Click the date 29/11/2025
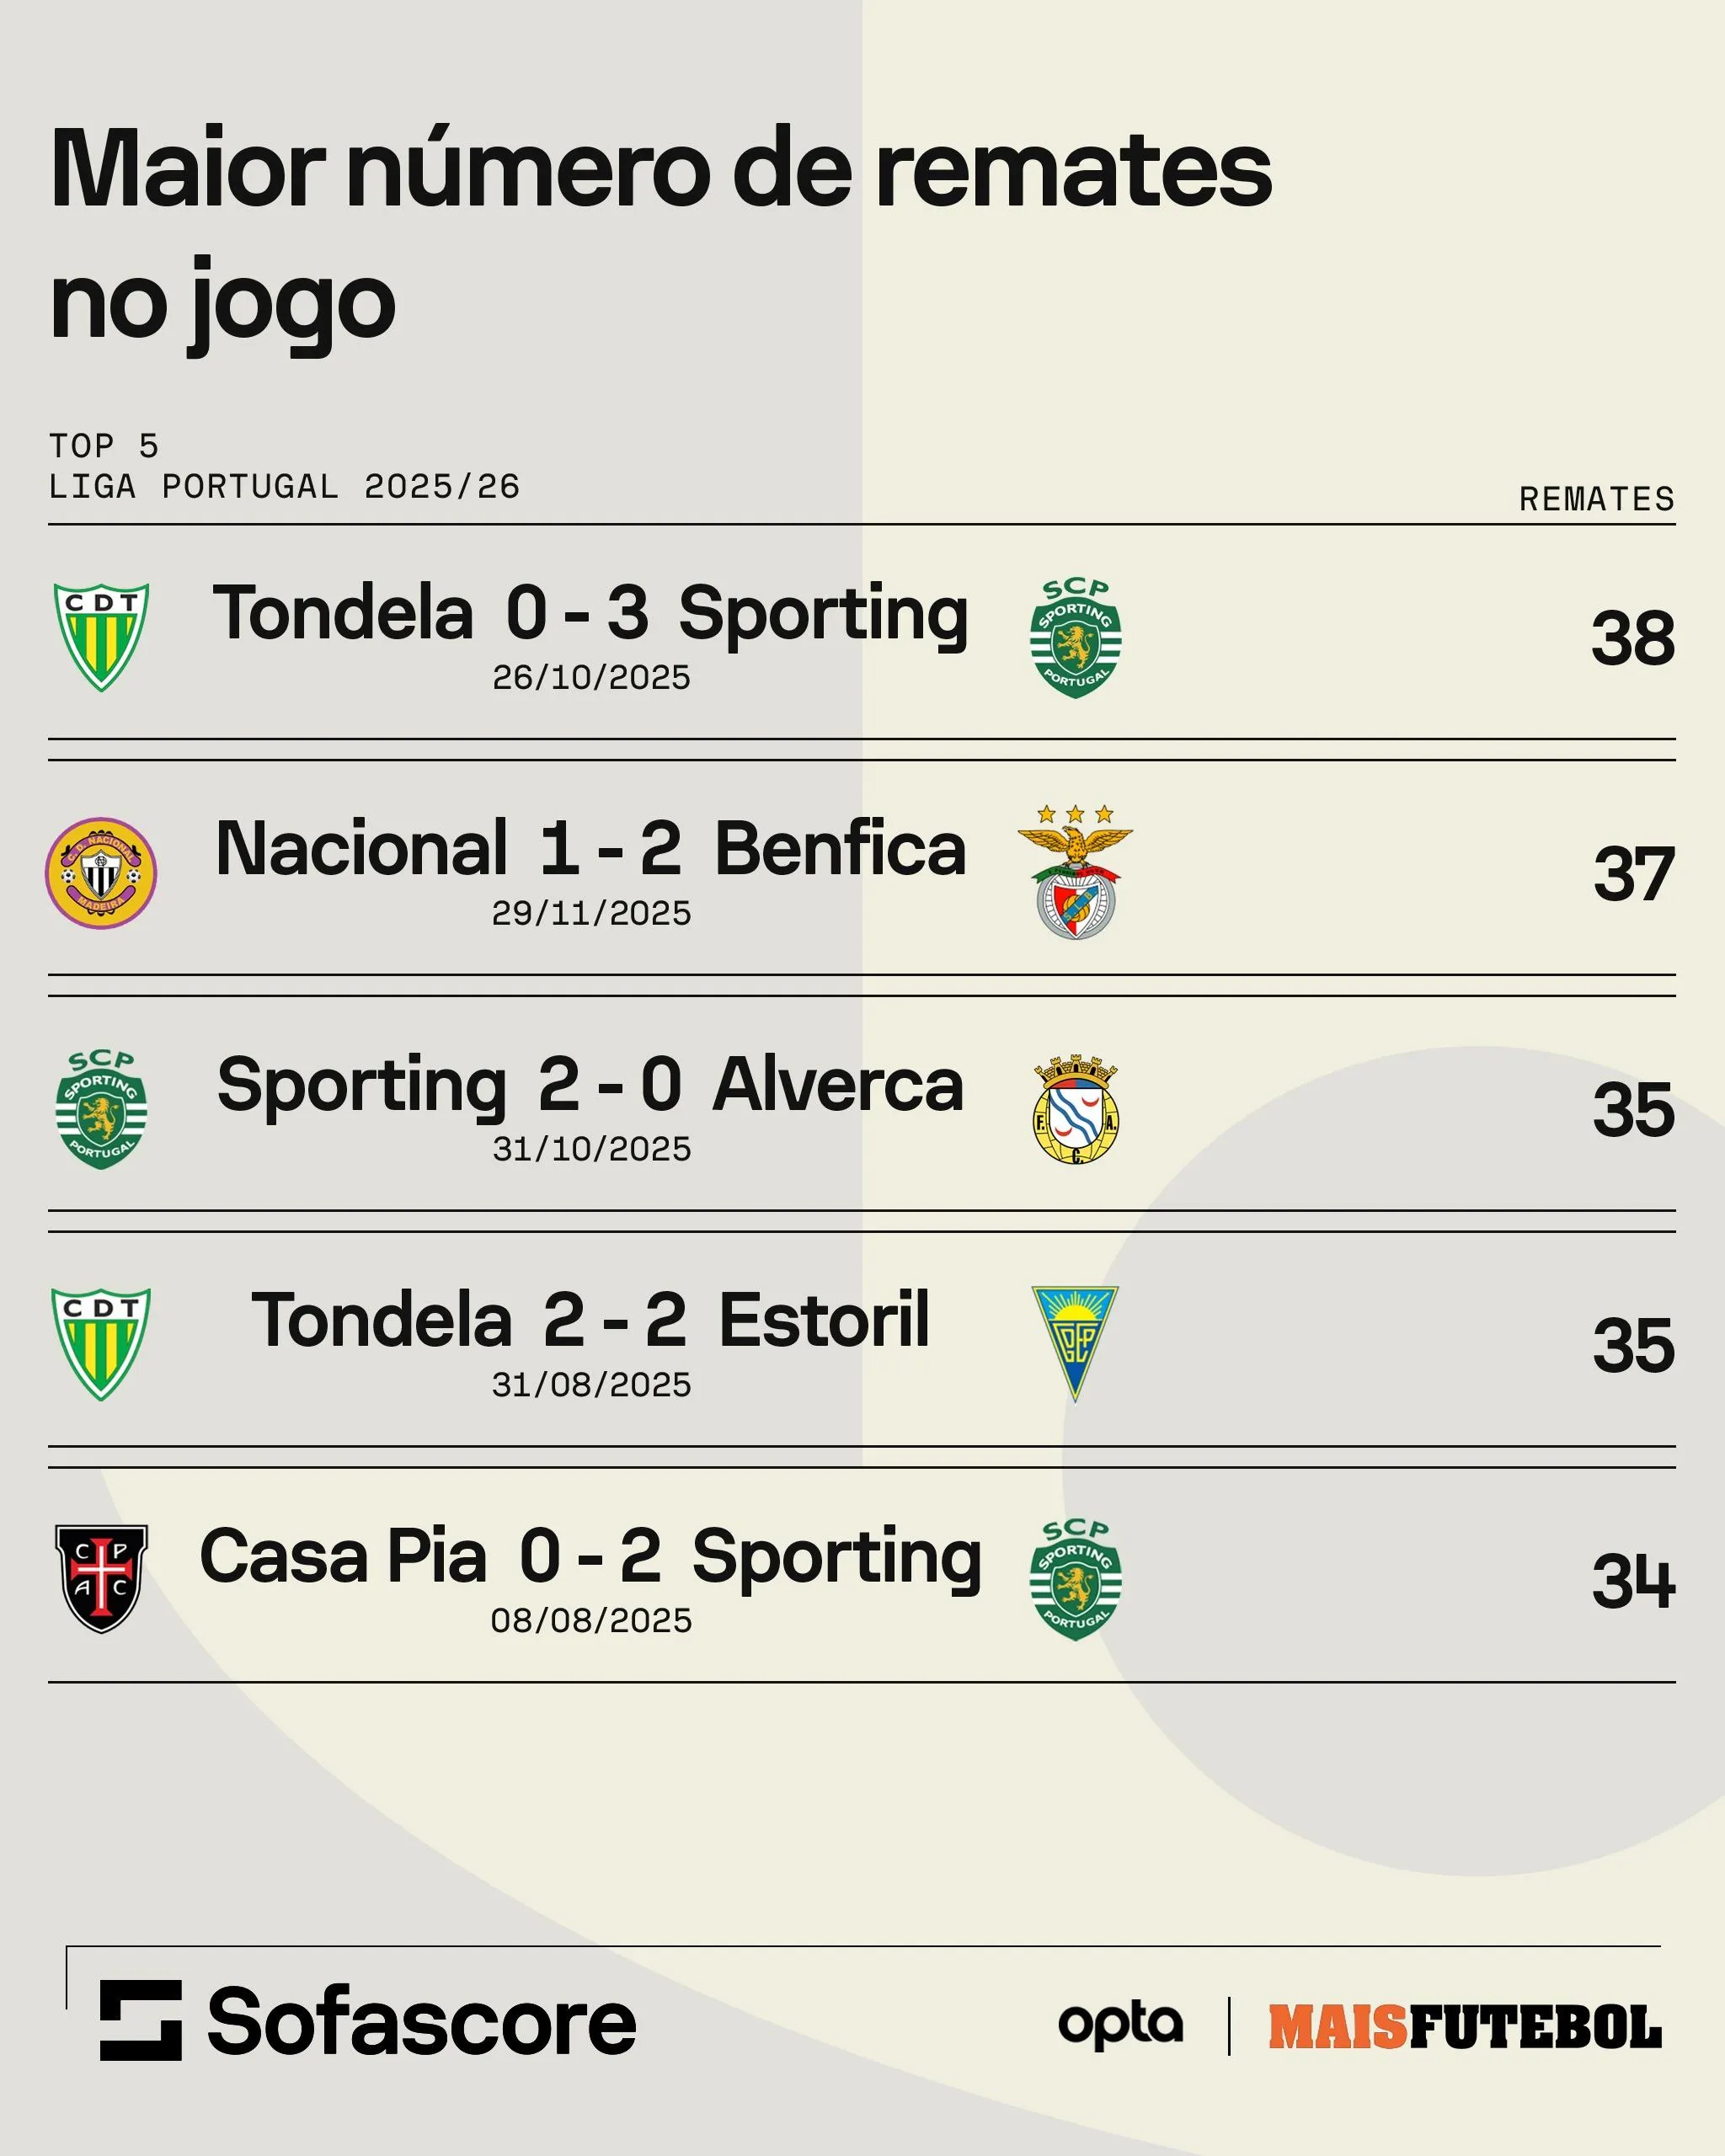 pos(591,913)
